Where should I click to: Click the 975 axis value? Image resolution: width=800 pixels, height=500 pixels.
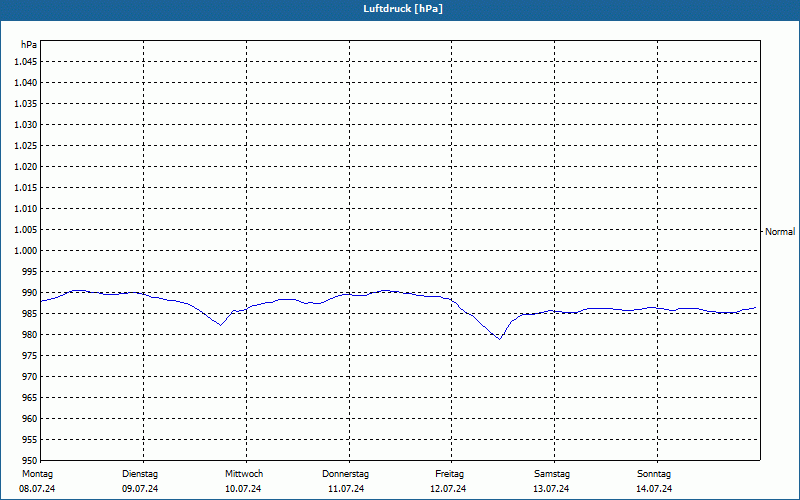click(30, 356)
